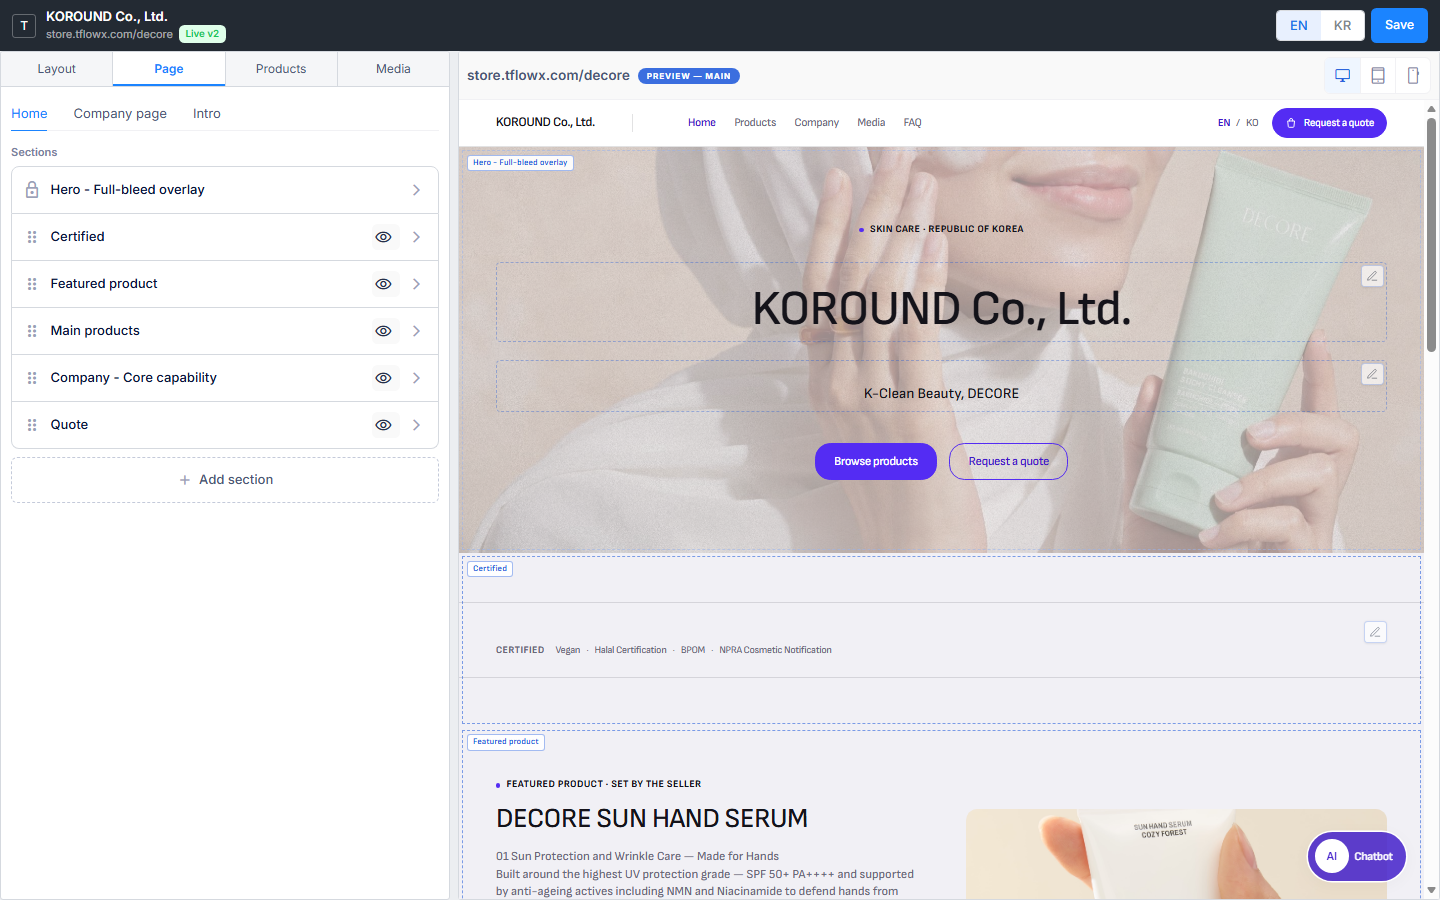Toggle visibility of Quote section
Viewport: 1440px width, 900px height.
383,425
